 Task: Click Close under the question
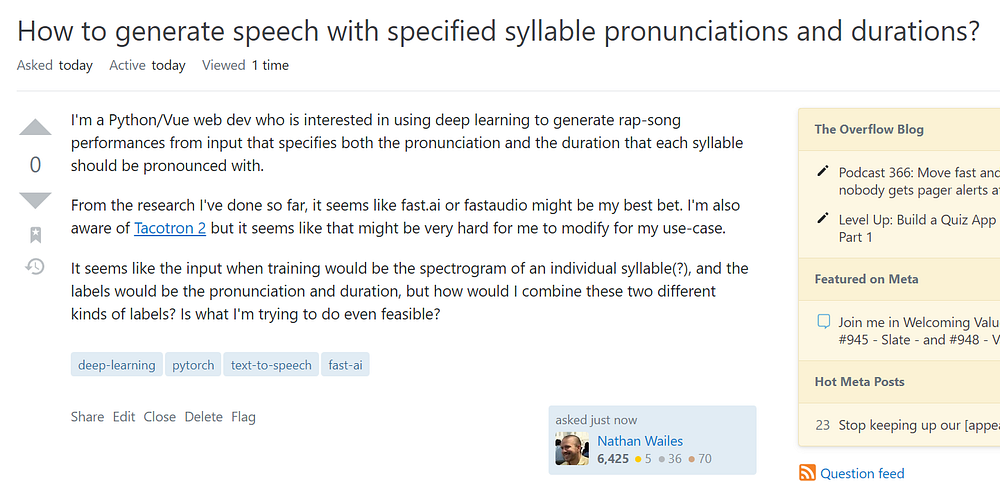[x=159, y=416]
